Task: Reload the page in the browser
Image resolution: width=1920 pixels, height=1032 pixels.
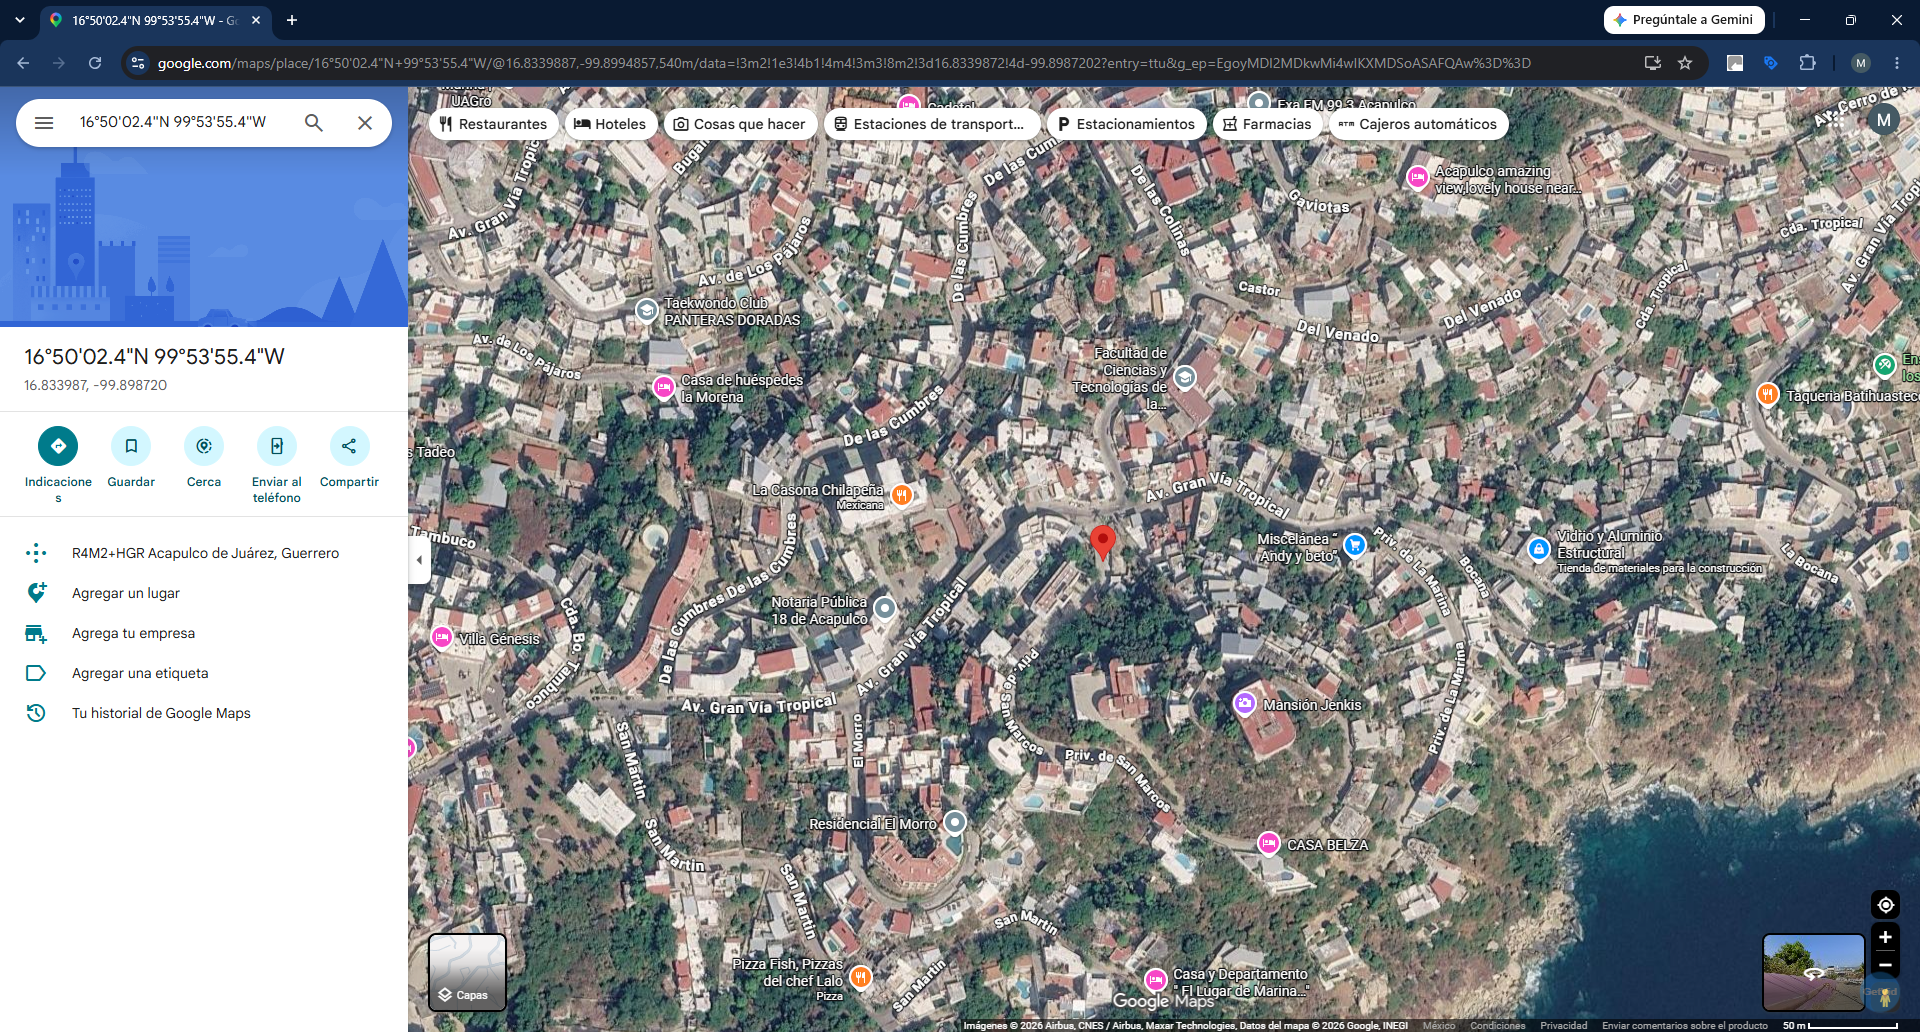Action: pos(95,63)
